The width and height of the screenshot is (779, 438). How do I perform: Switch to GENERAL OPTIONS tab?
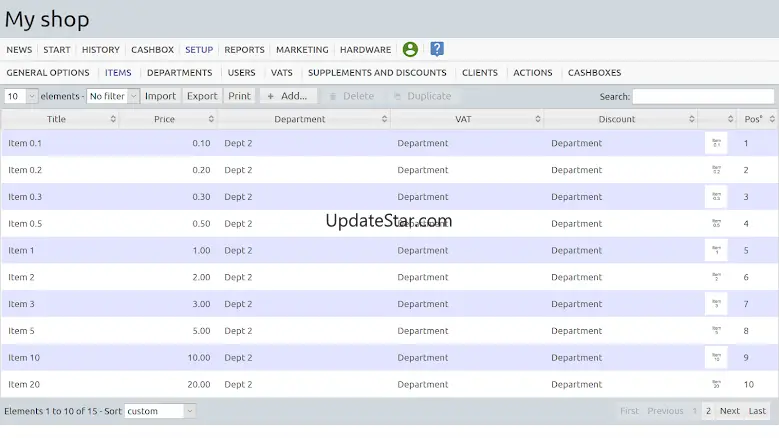pyautogui.click(x=48, y=73)
